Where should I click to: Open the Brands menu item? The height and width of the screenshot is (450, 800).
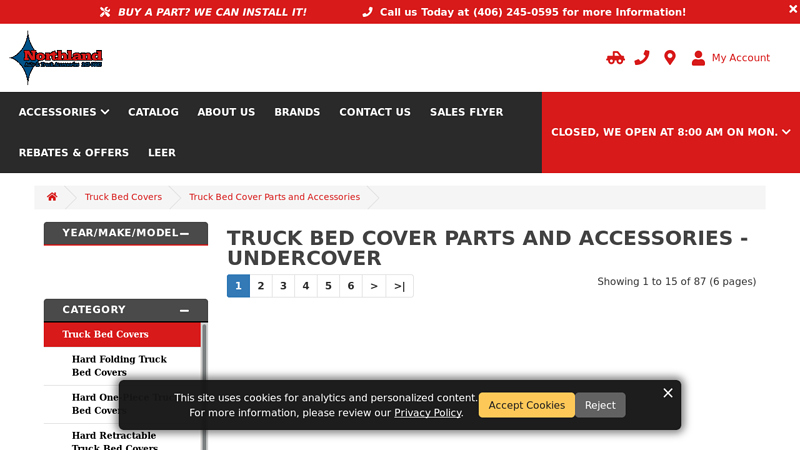click(297, 112)
